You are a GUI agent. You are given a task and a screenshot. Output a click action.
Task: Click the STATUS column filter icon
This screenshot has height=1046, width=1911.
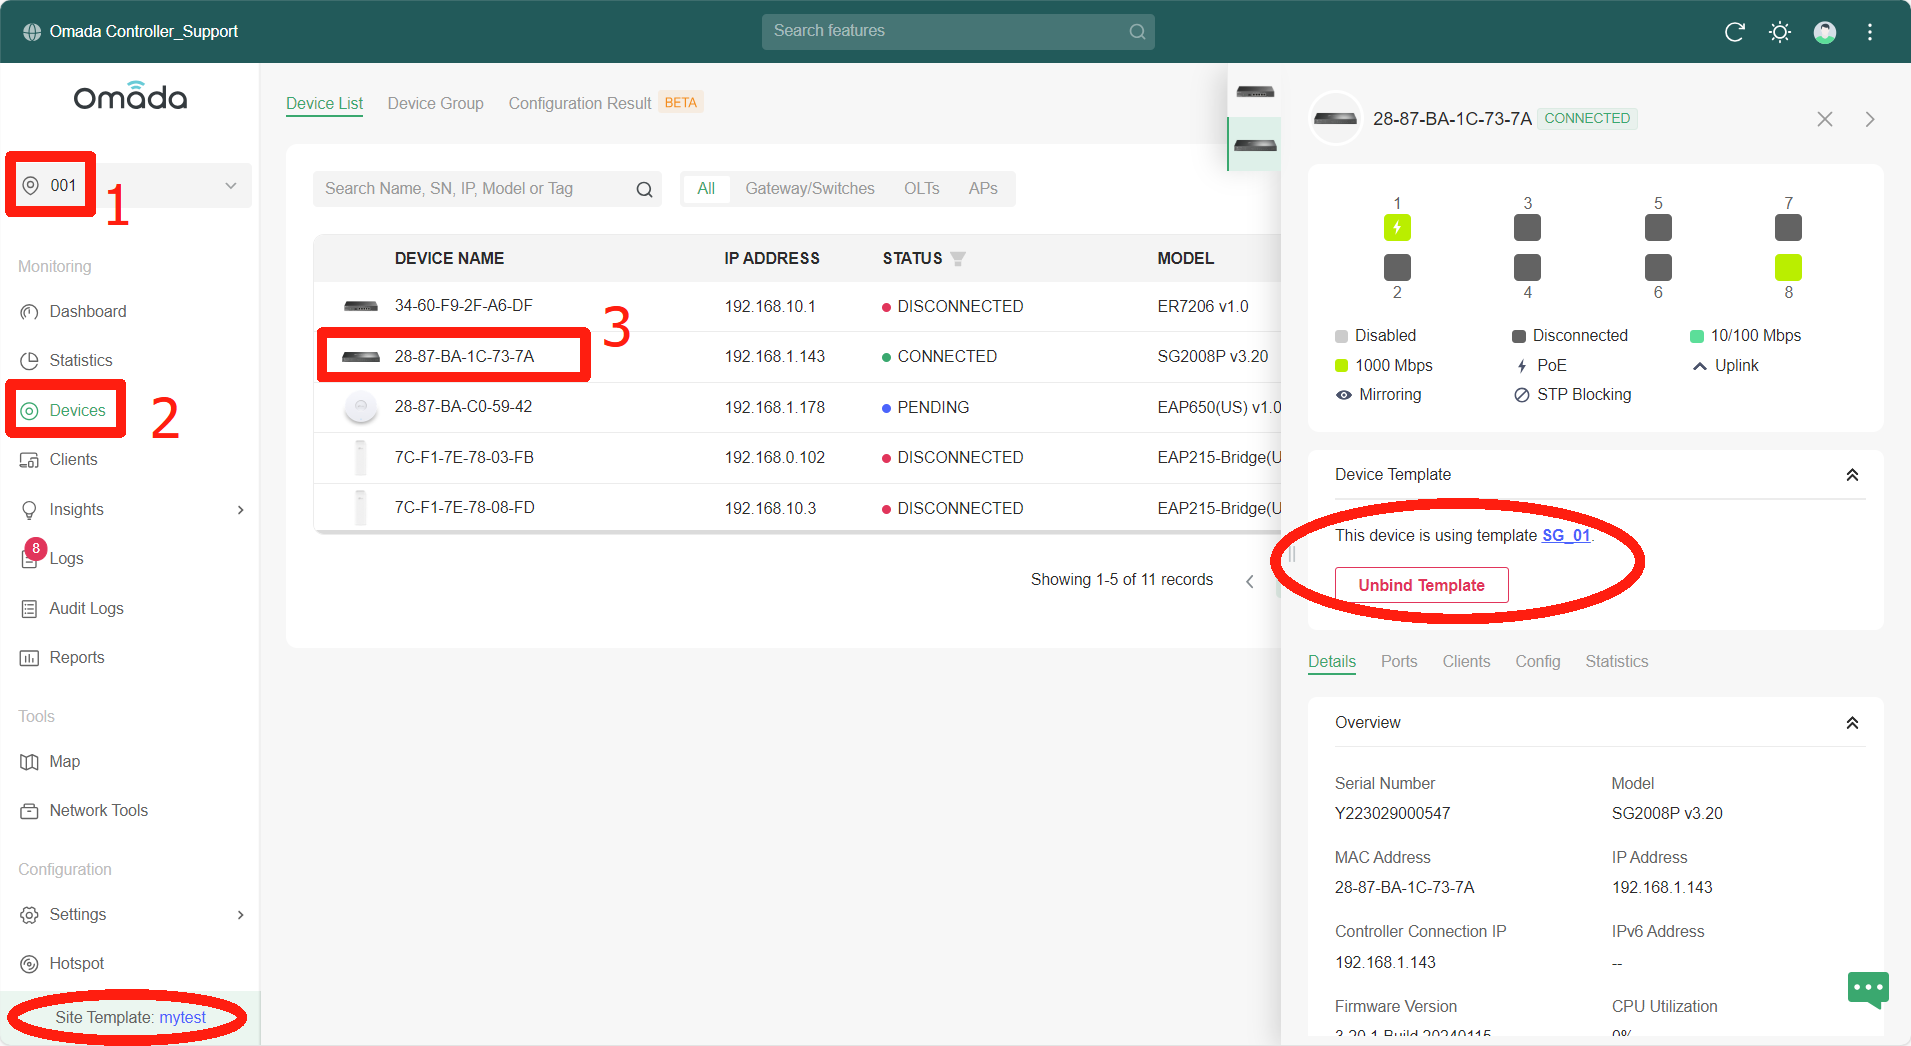tap(958, 259)
